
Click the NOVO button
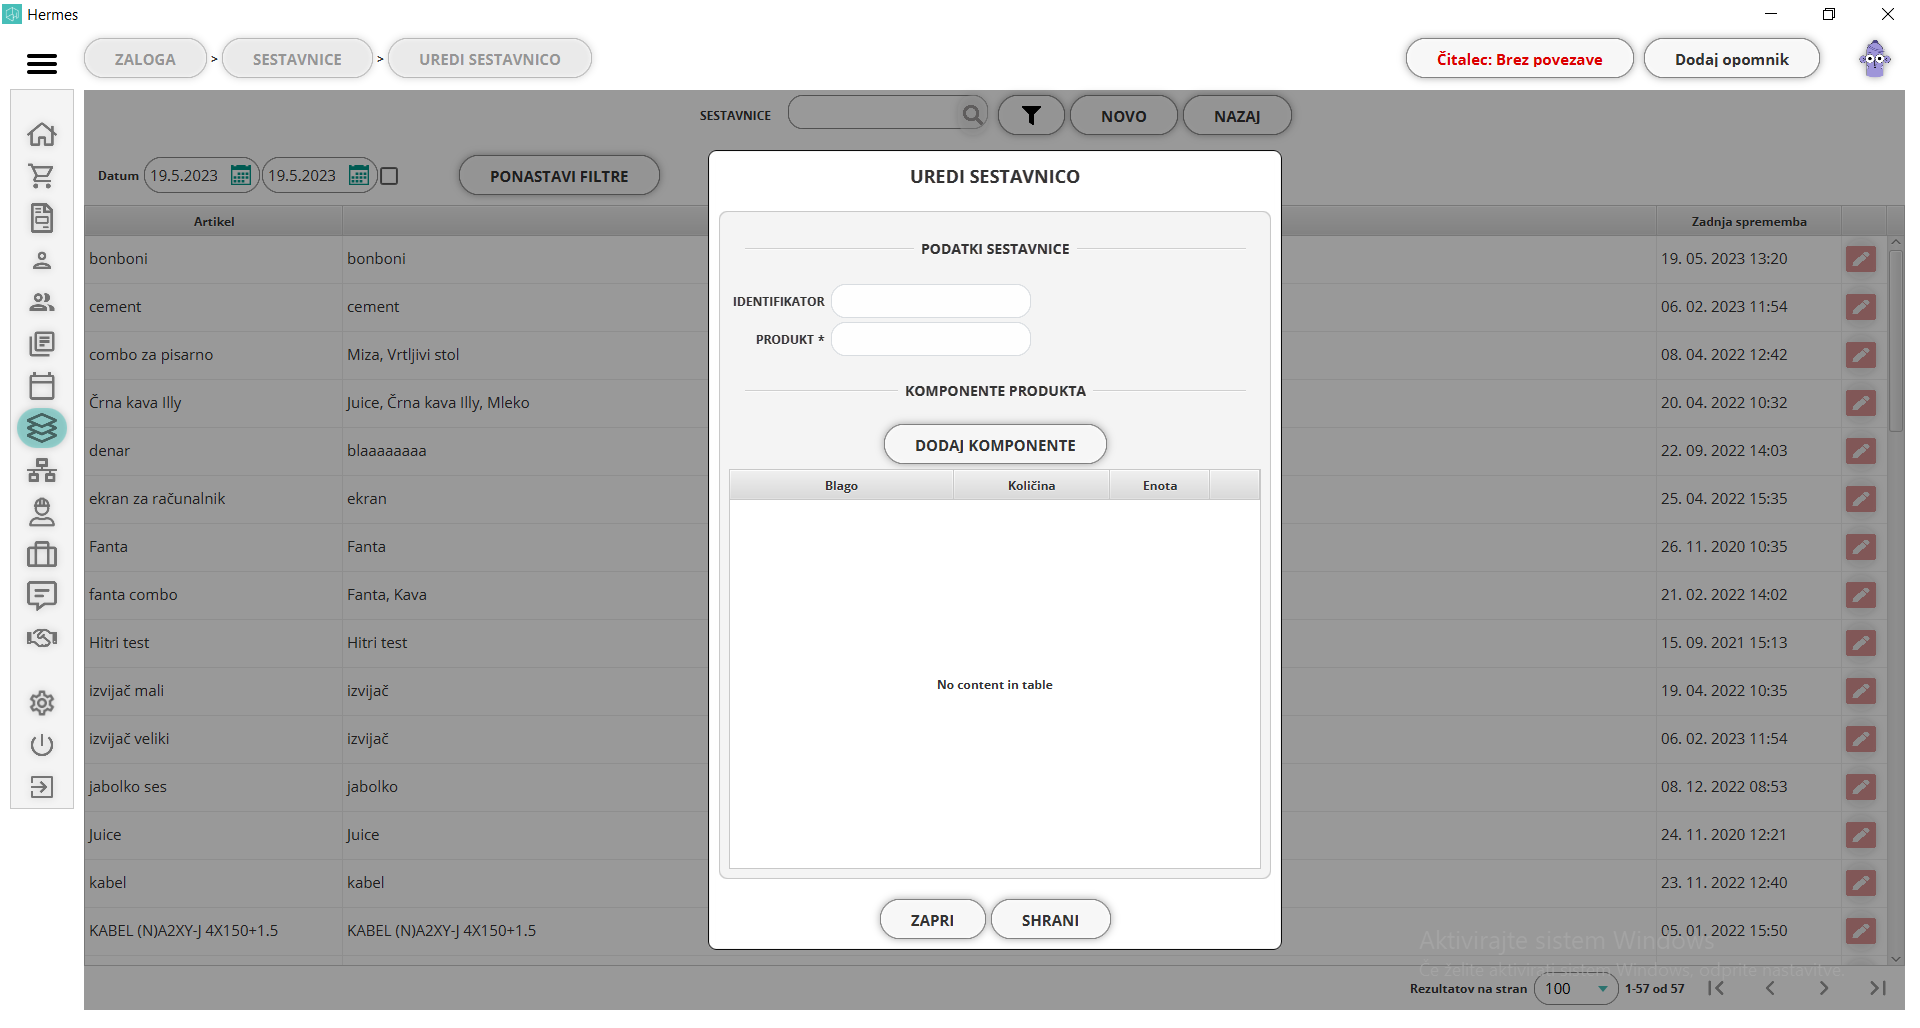click(x=1124, y=115)
